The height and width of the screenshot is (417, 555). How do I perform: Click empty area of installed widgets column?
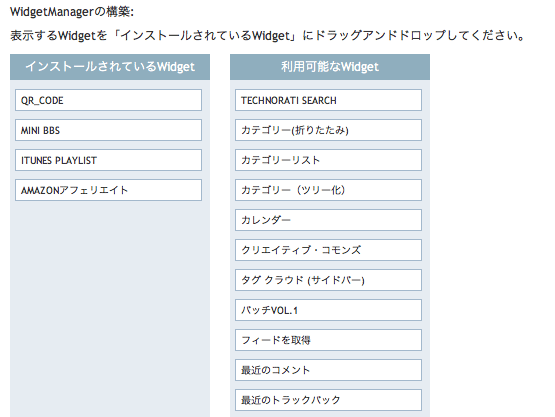click(x=110, y=308)
